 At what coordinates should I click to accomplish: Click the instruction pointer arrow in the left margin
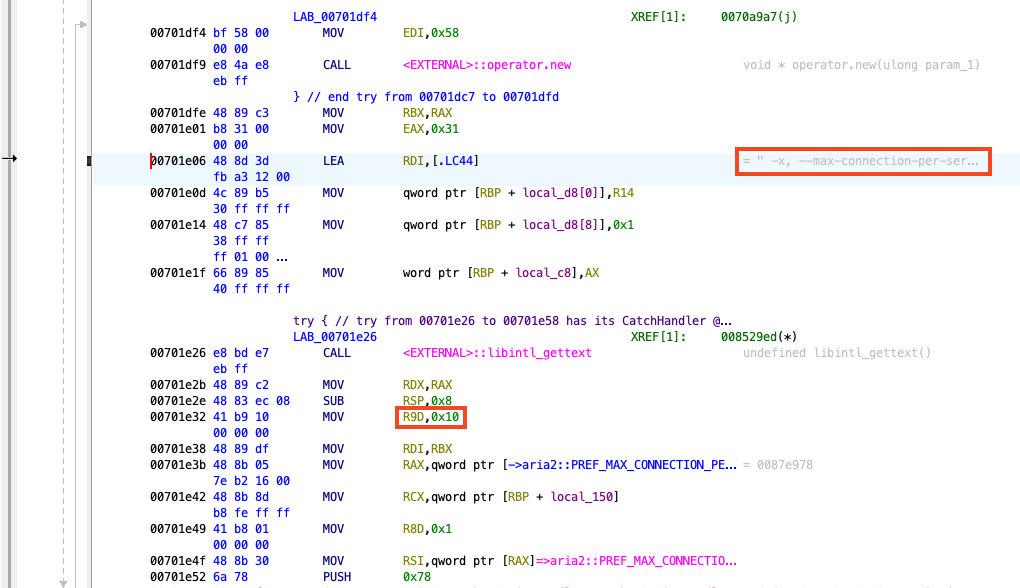10,158
